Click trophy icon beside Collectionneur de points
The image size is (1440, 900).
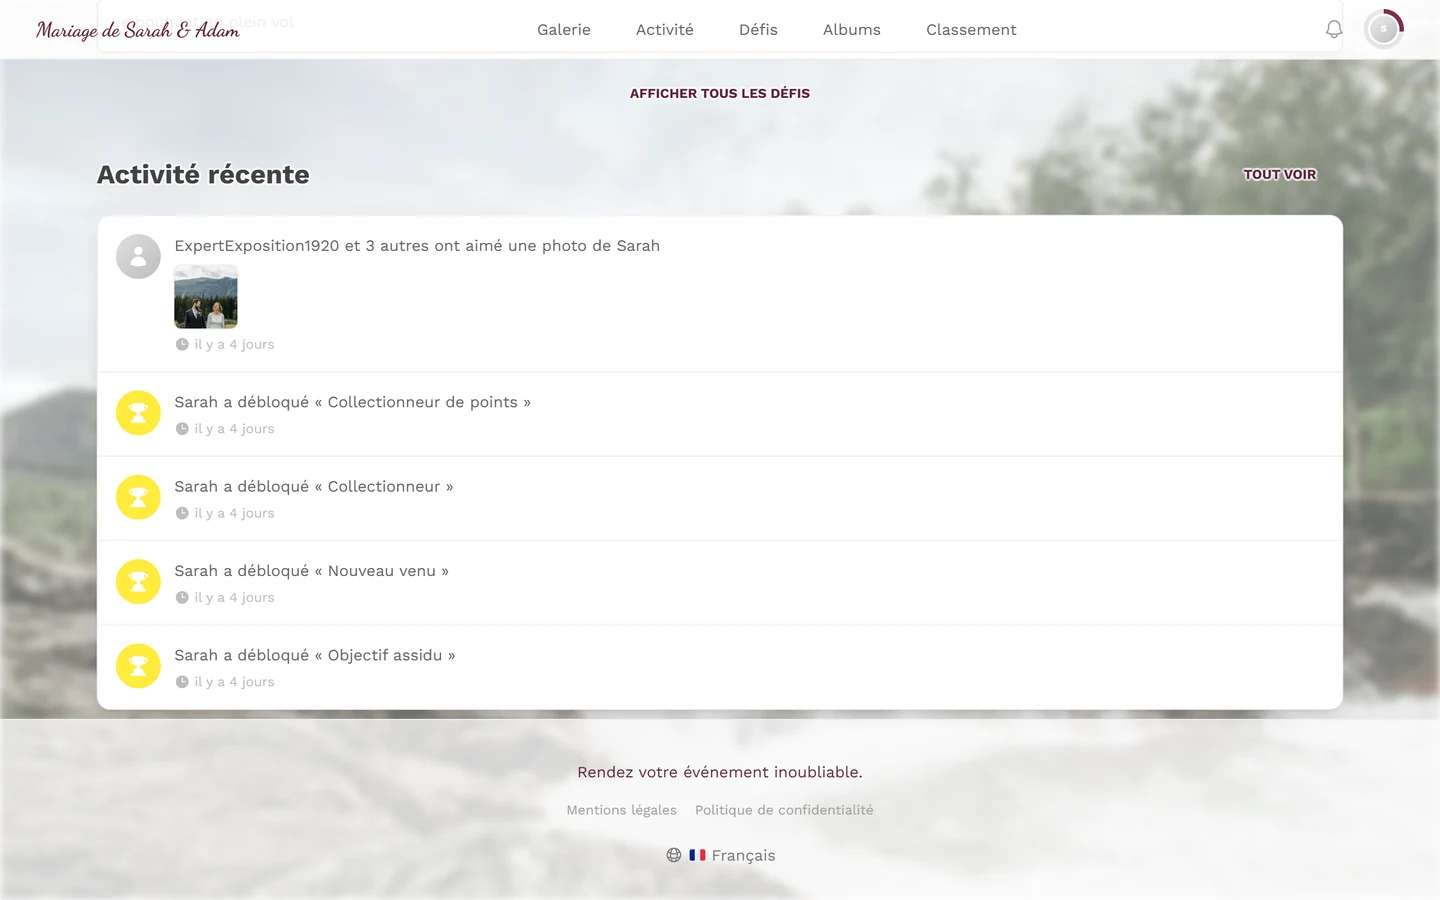[x=138, y=413]
